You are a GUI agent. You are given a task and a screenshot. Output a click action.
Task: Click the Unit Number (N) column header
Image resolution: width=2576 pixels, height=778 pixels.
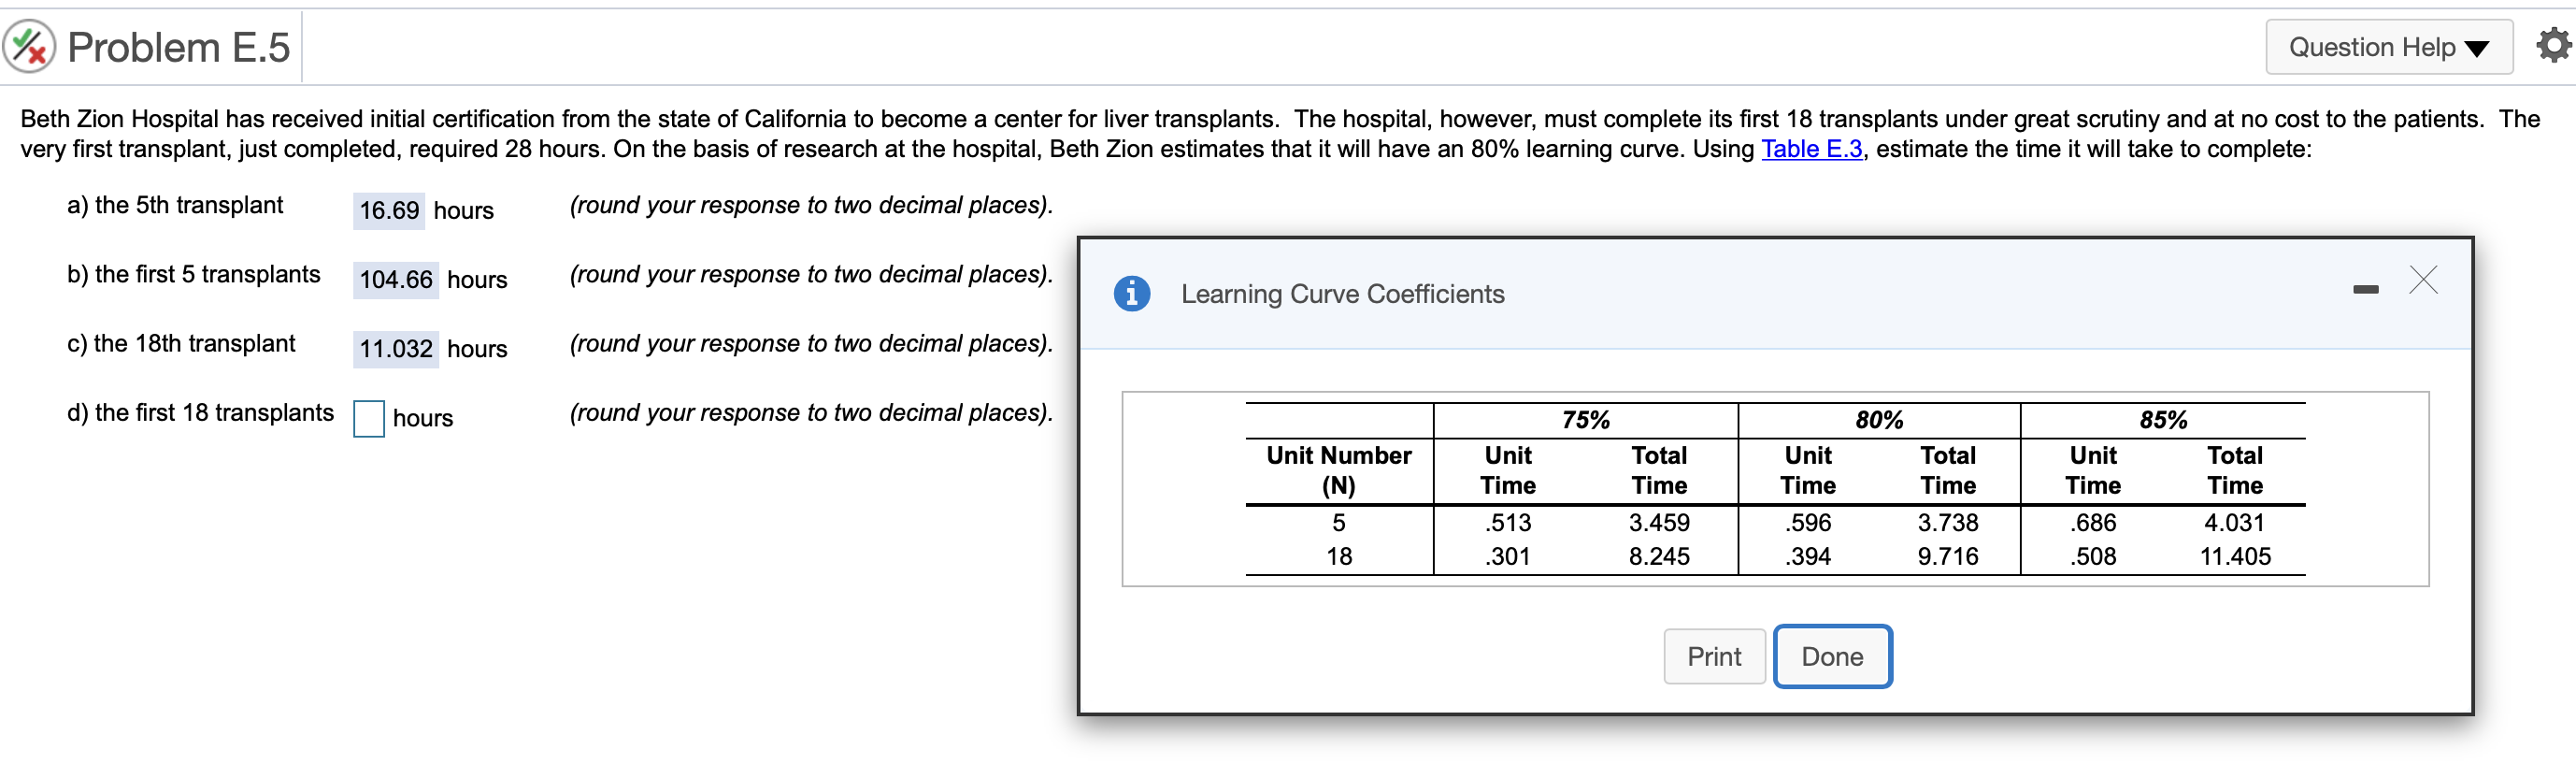point(1338,470)
